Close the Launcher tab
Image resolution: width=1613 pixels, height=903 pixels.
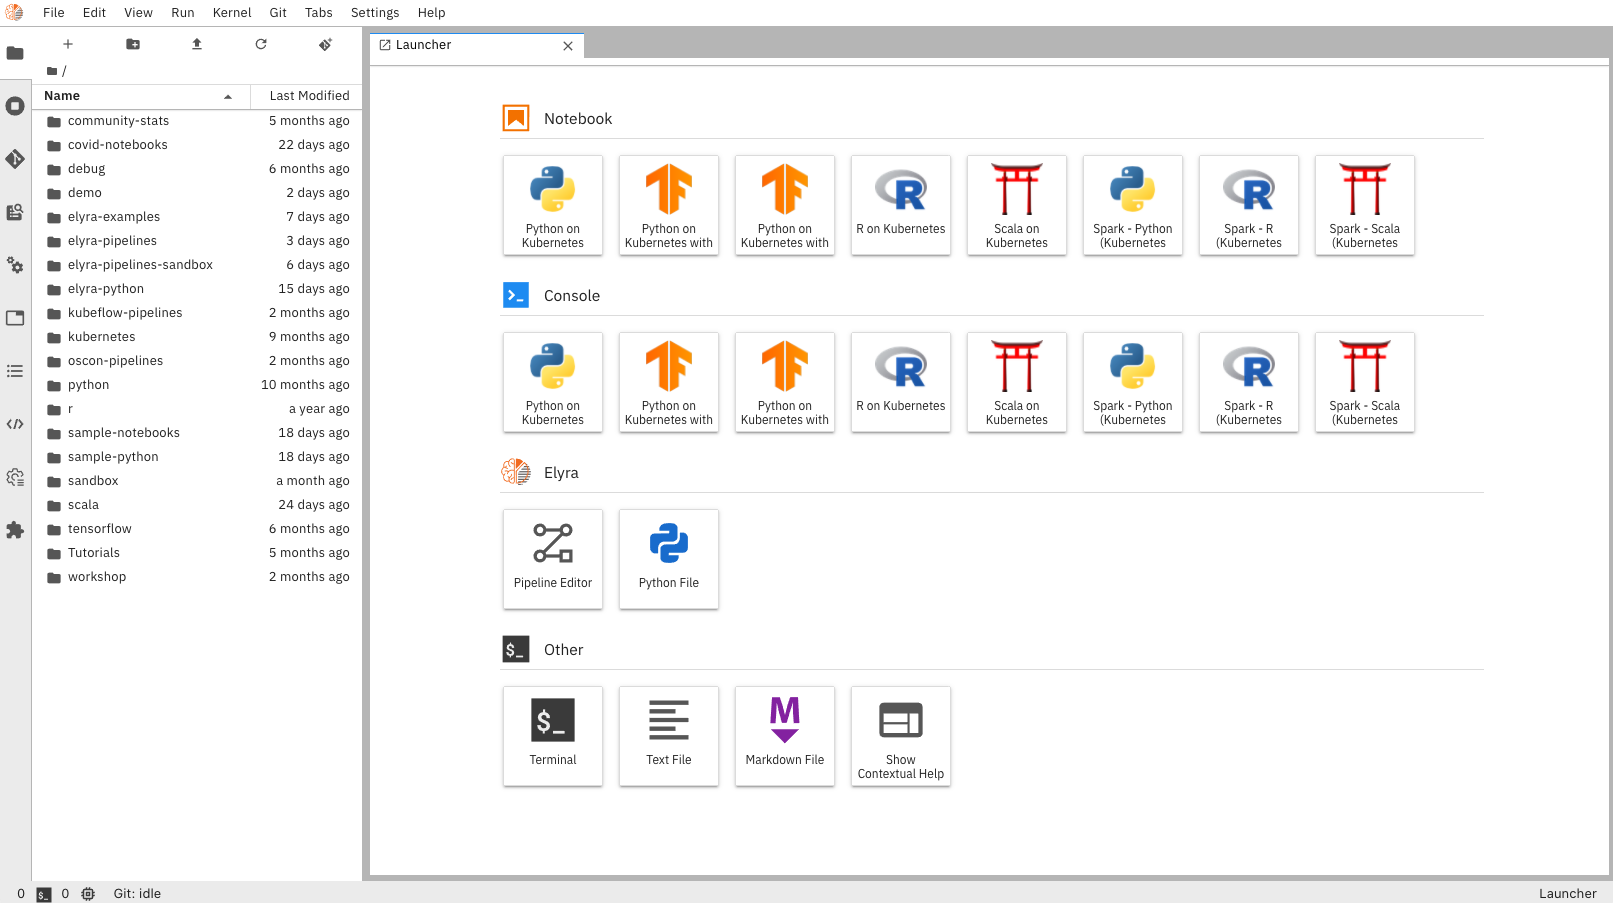click(x=568, y=46)
